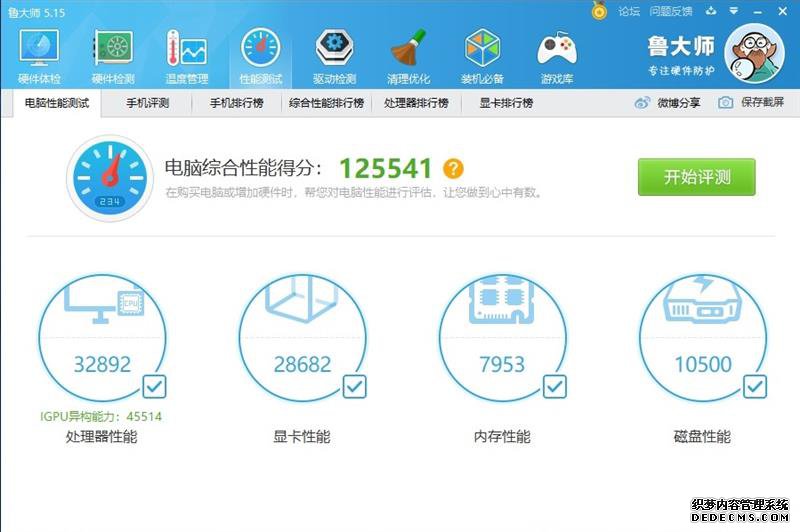Click the graphics card cube graphic
Image resolution: width=800 pixels, height=532 pixels.
[302, 299]
